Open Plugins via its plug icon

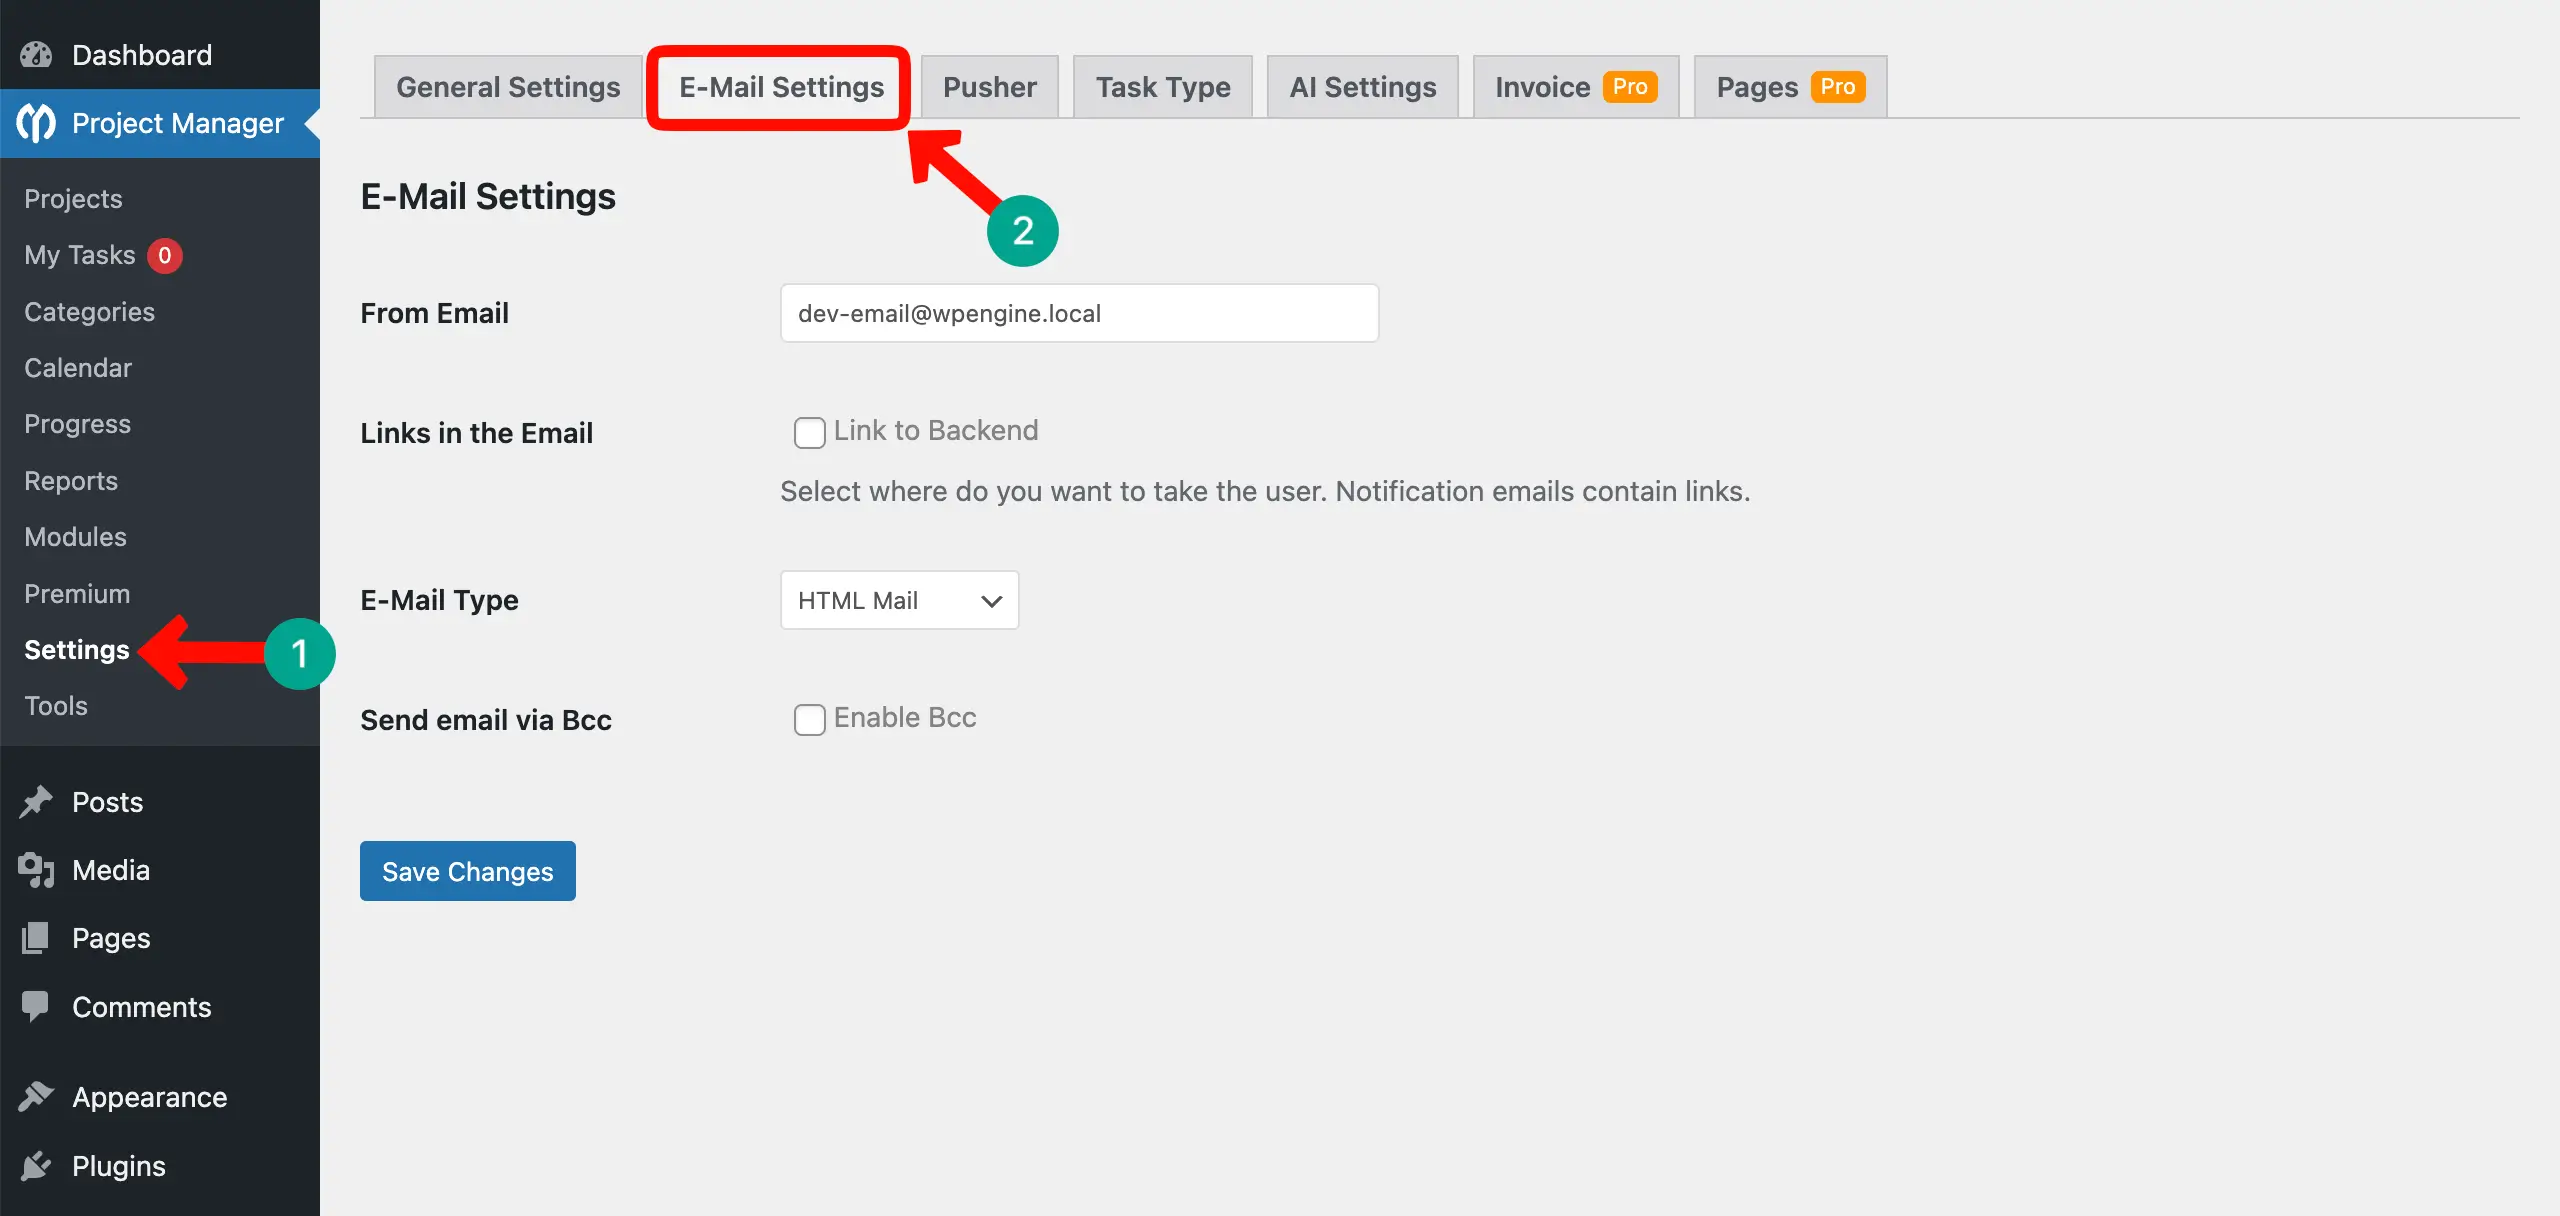pyautogui.click(x=36, y=1164)
